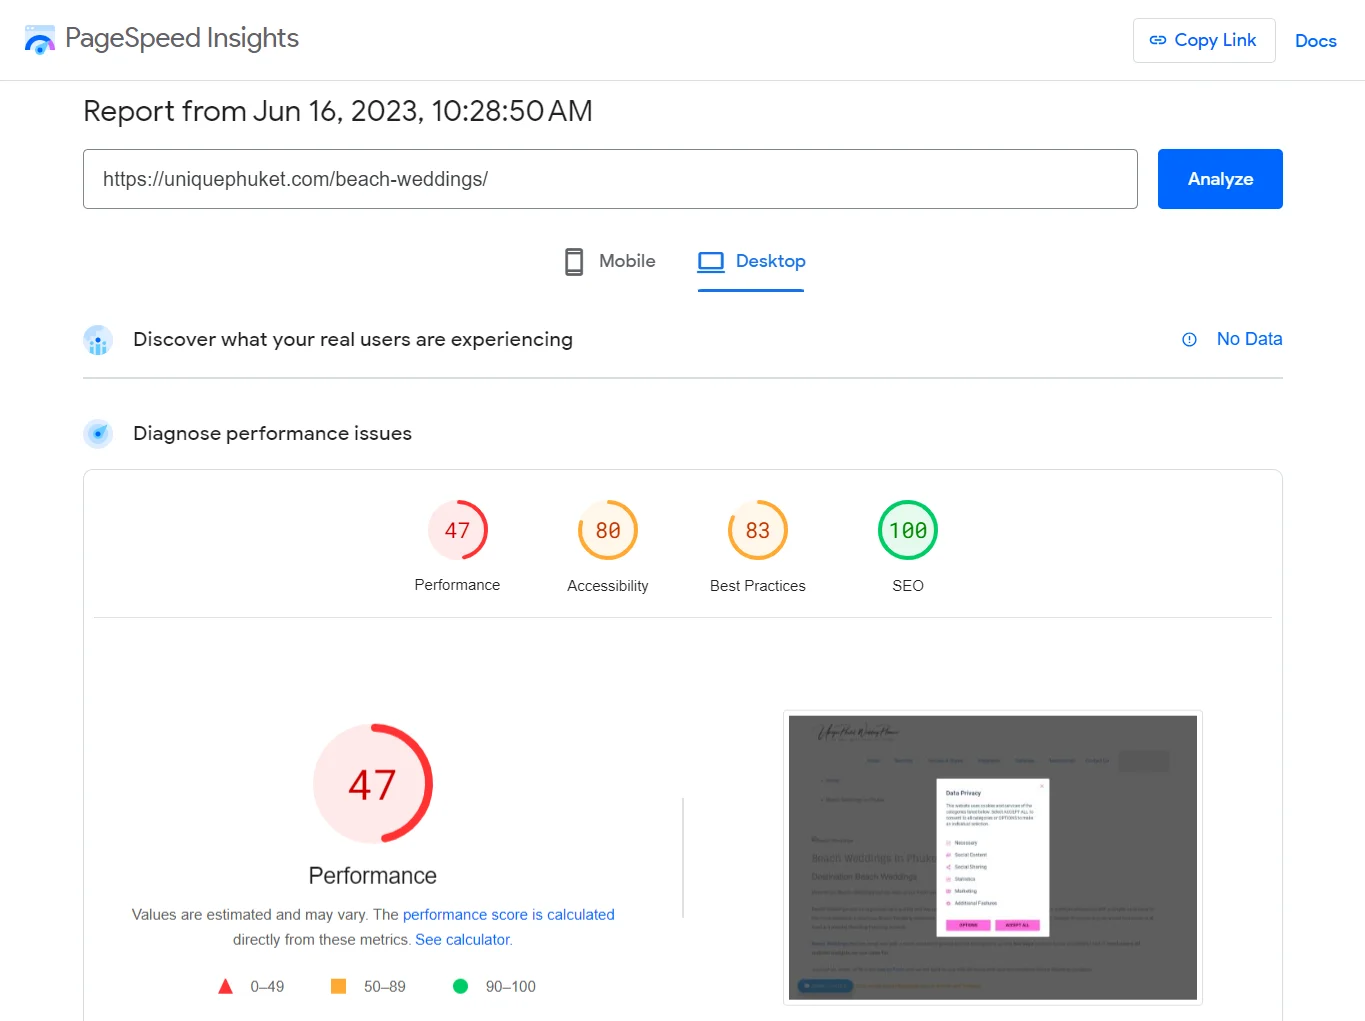Click the Accessibility label under score 80
Screen dimensions: 1365x1021
pyautogui.click(x=608, y=586)
